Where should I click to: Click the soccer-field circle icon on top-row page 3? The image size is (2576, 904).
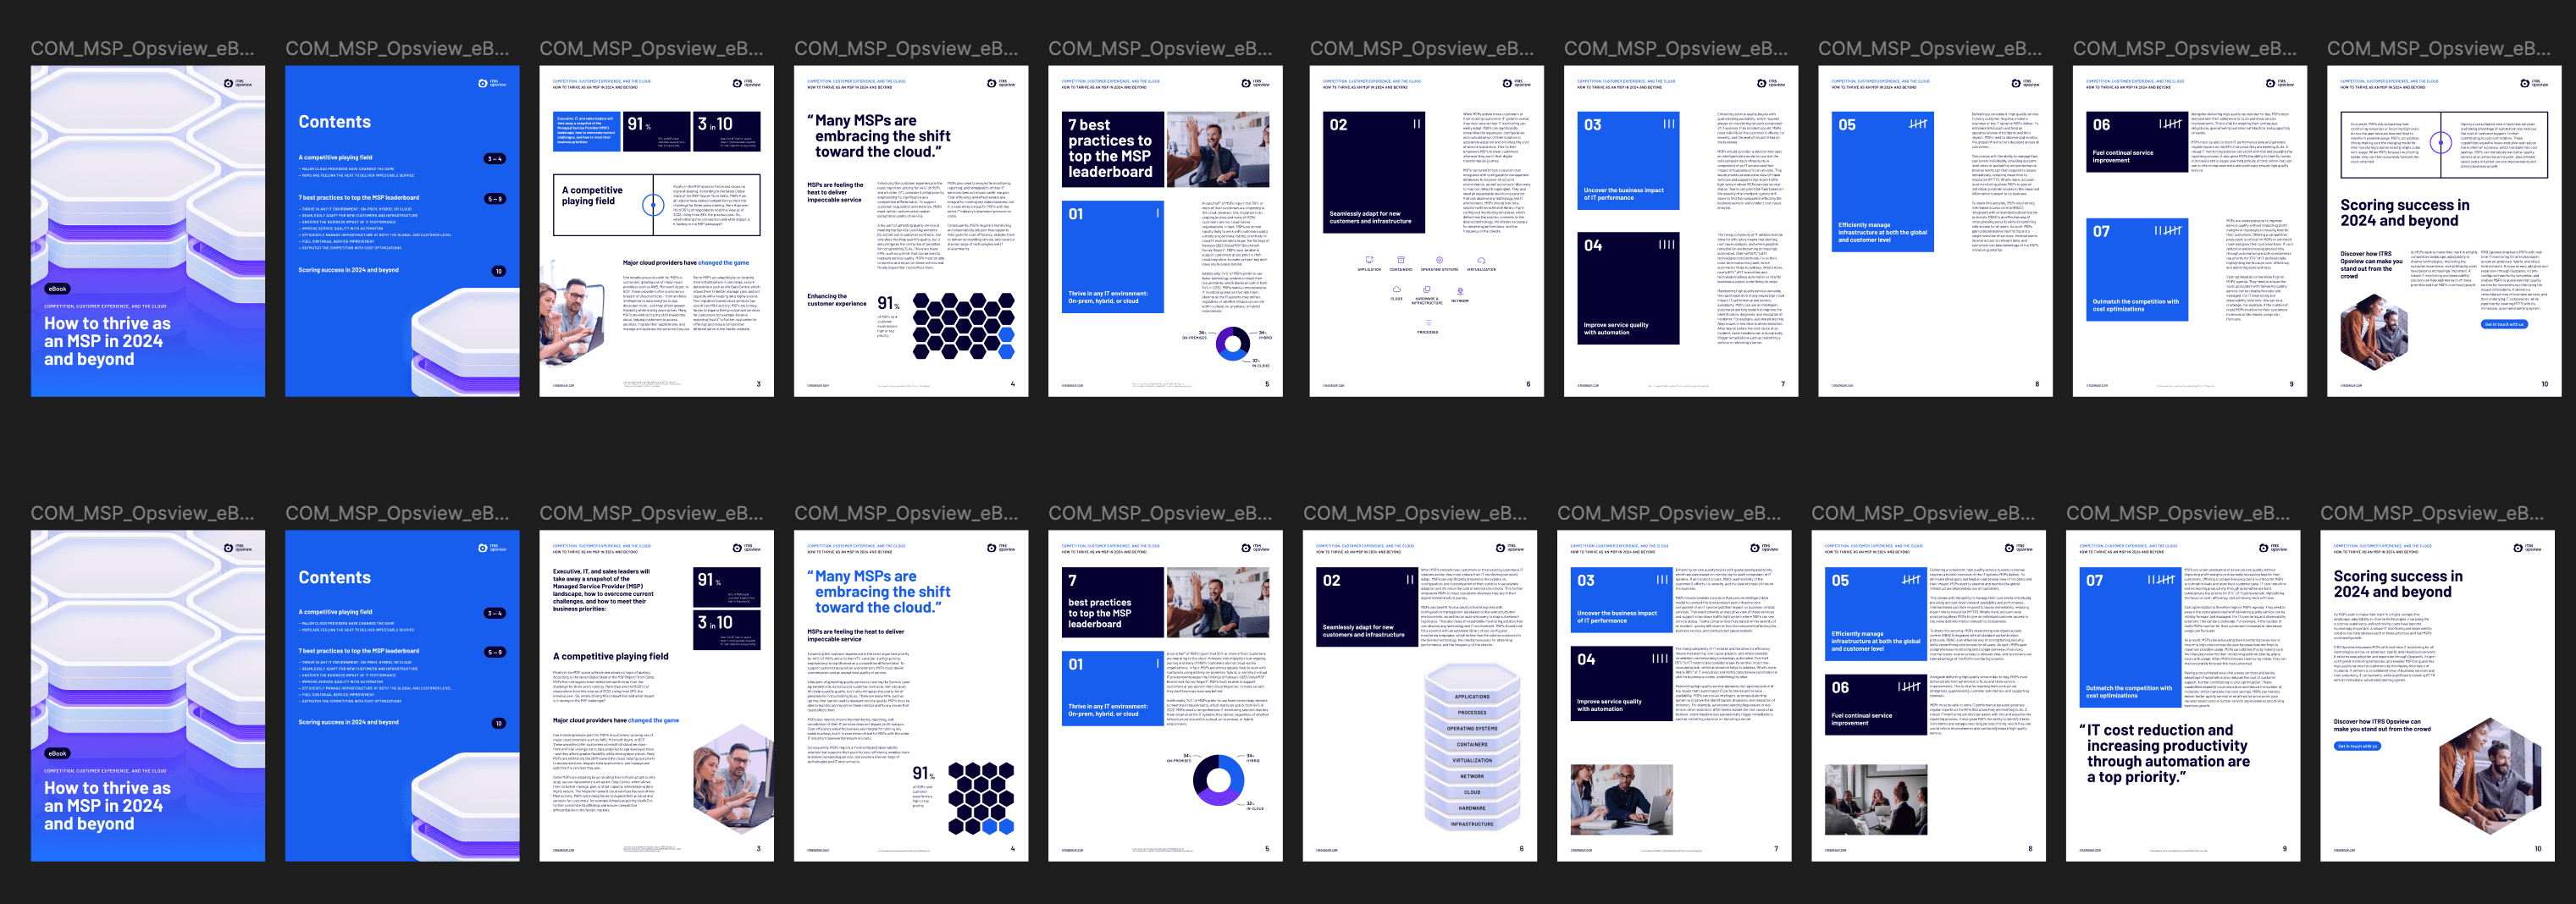(x=653, y=205)
